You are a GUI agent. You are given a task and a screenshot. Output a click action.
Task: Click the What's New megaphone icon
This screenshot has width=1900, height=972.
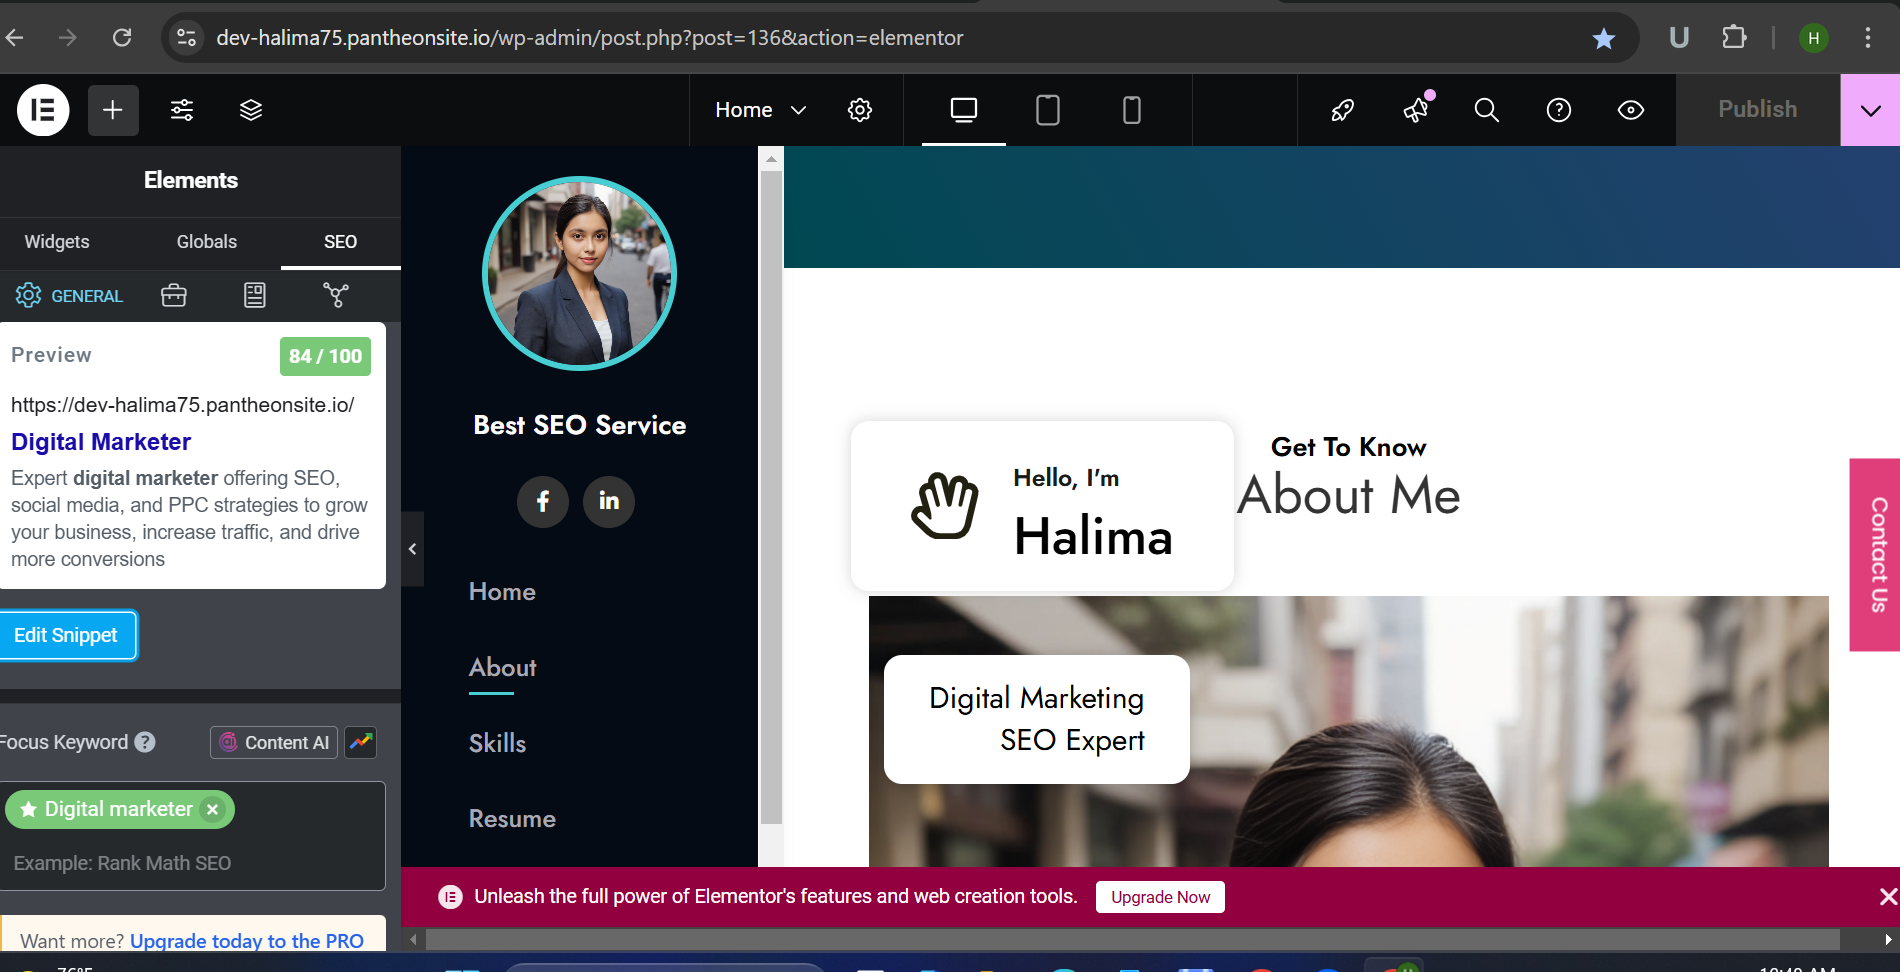(1416, 110)
